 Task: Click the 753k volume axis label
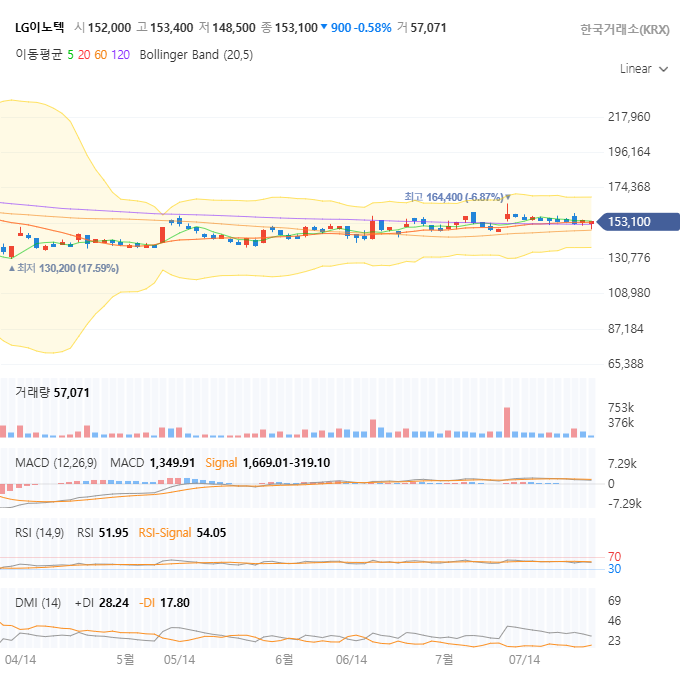click(x=621, y=408)
